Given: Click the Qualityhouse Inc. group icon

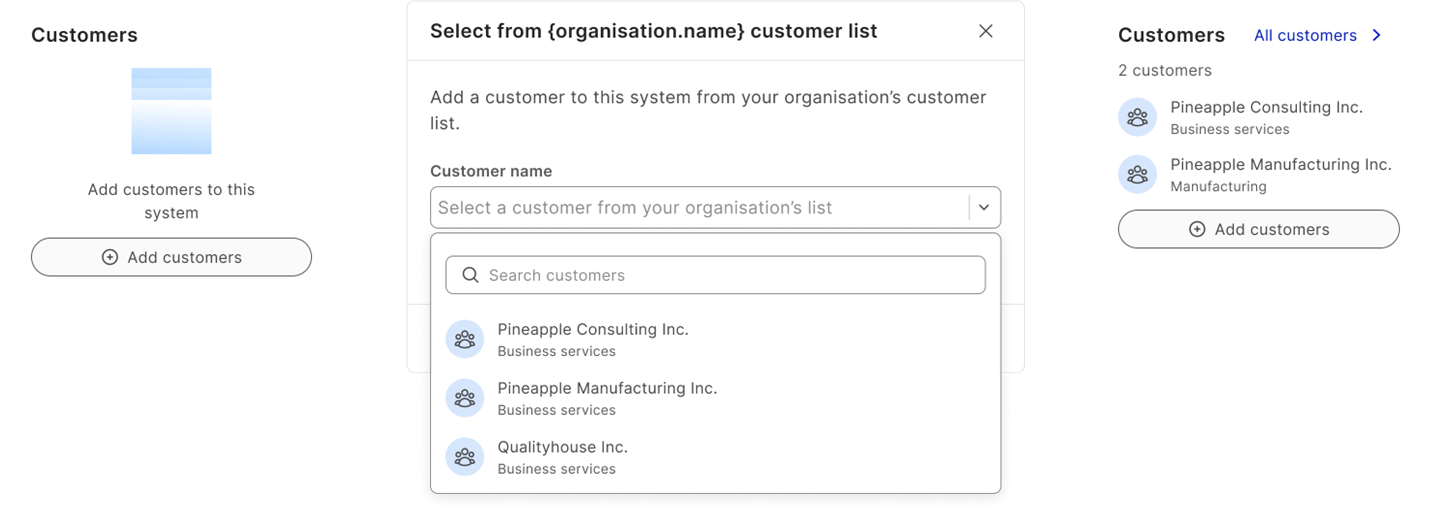Looking at the screenshot, I should click(x=464, y=457).
